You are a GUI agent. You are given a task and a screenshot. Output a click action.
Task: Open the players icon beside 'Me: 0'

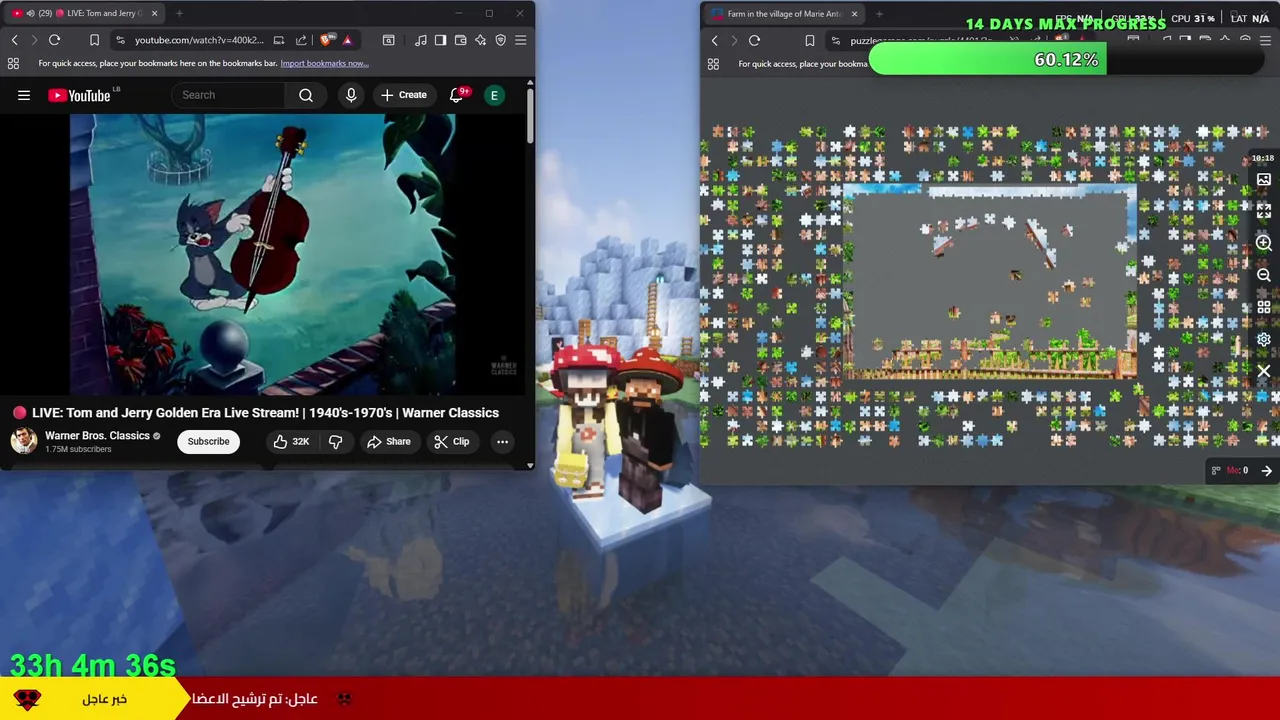[x=1216, y=471]
